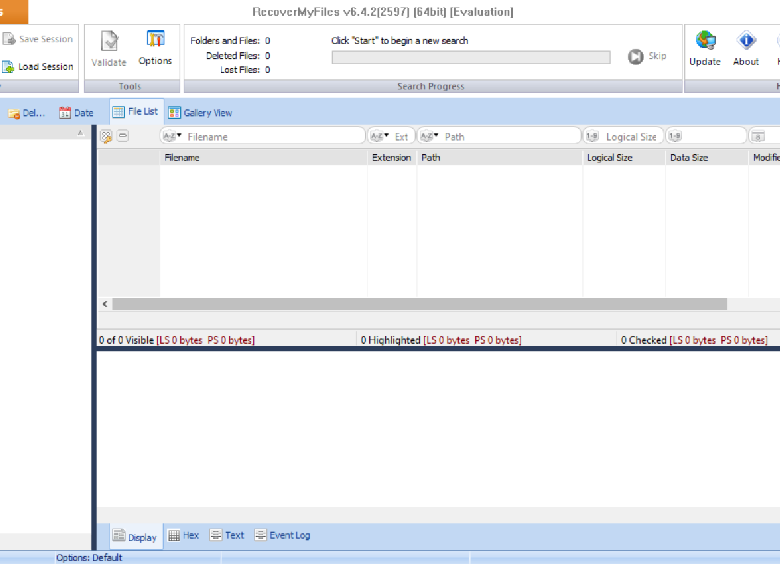
Task: Click the 'Options: Default' status bar entry
Action: click(x=89, y=558)
